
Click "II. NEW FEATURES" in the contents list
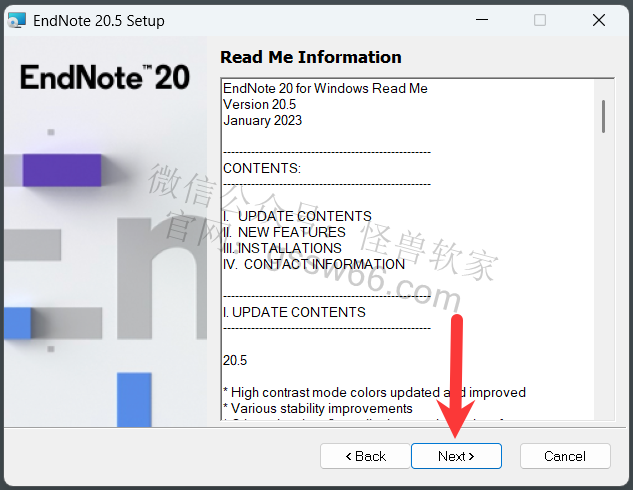tap(284, 232)
